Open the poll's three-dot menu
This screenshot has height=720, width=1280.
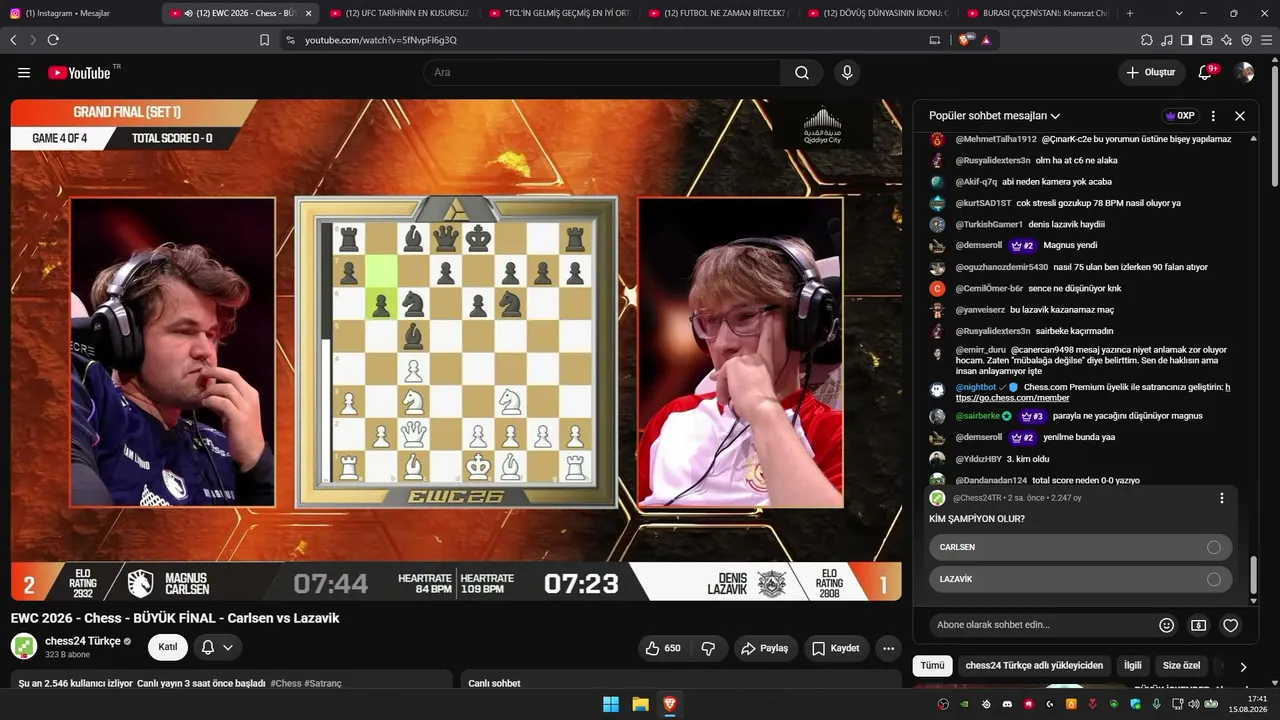[1221, 498]
